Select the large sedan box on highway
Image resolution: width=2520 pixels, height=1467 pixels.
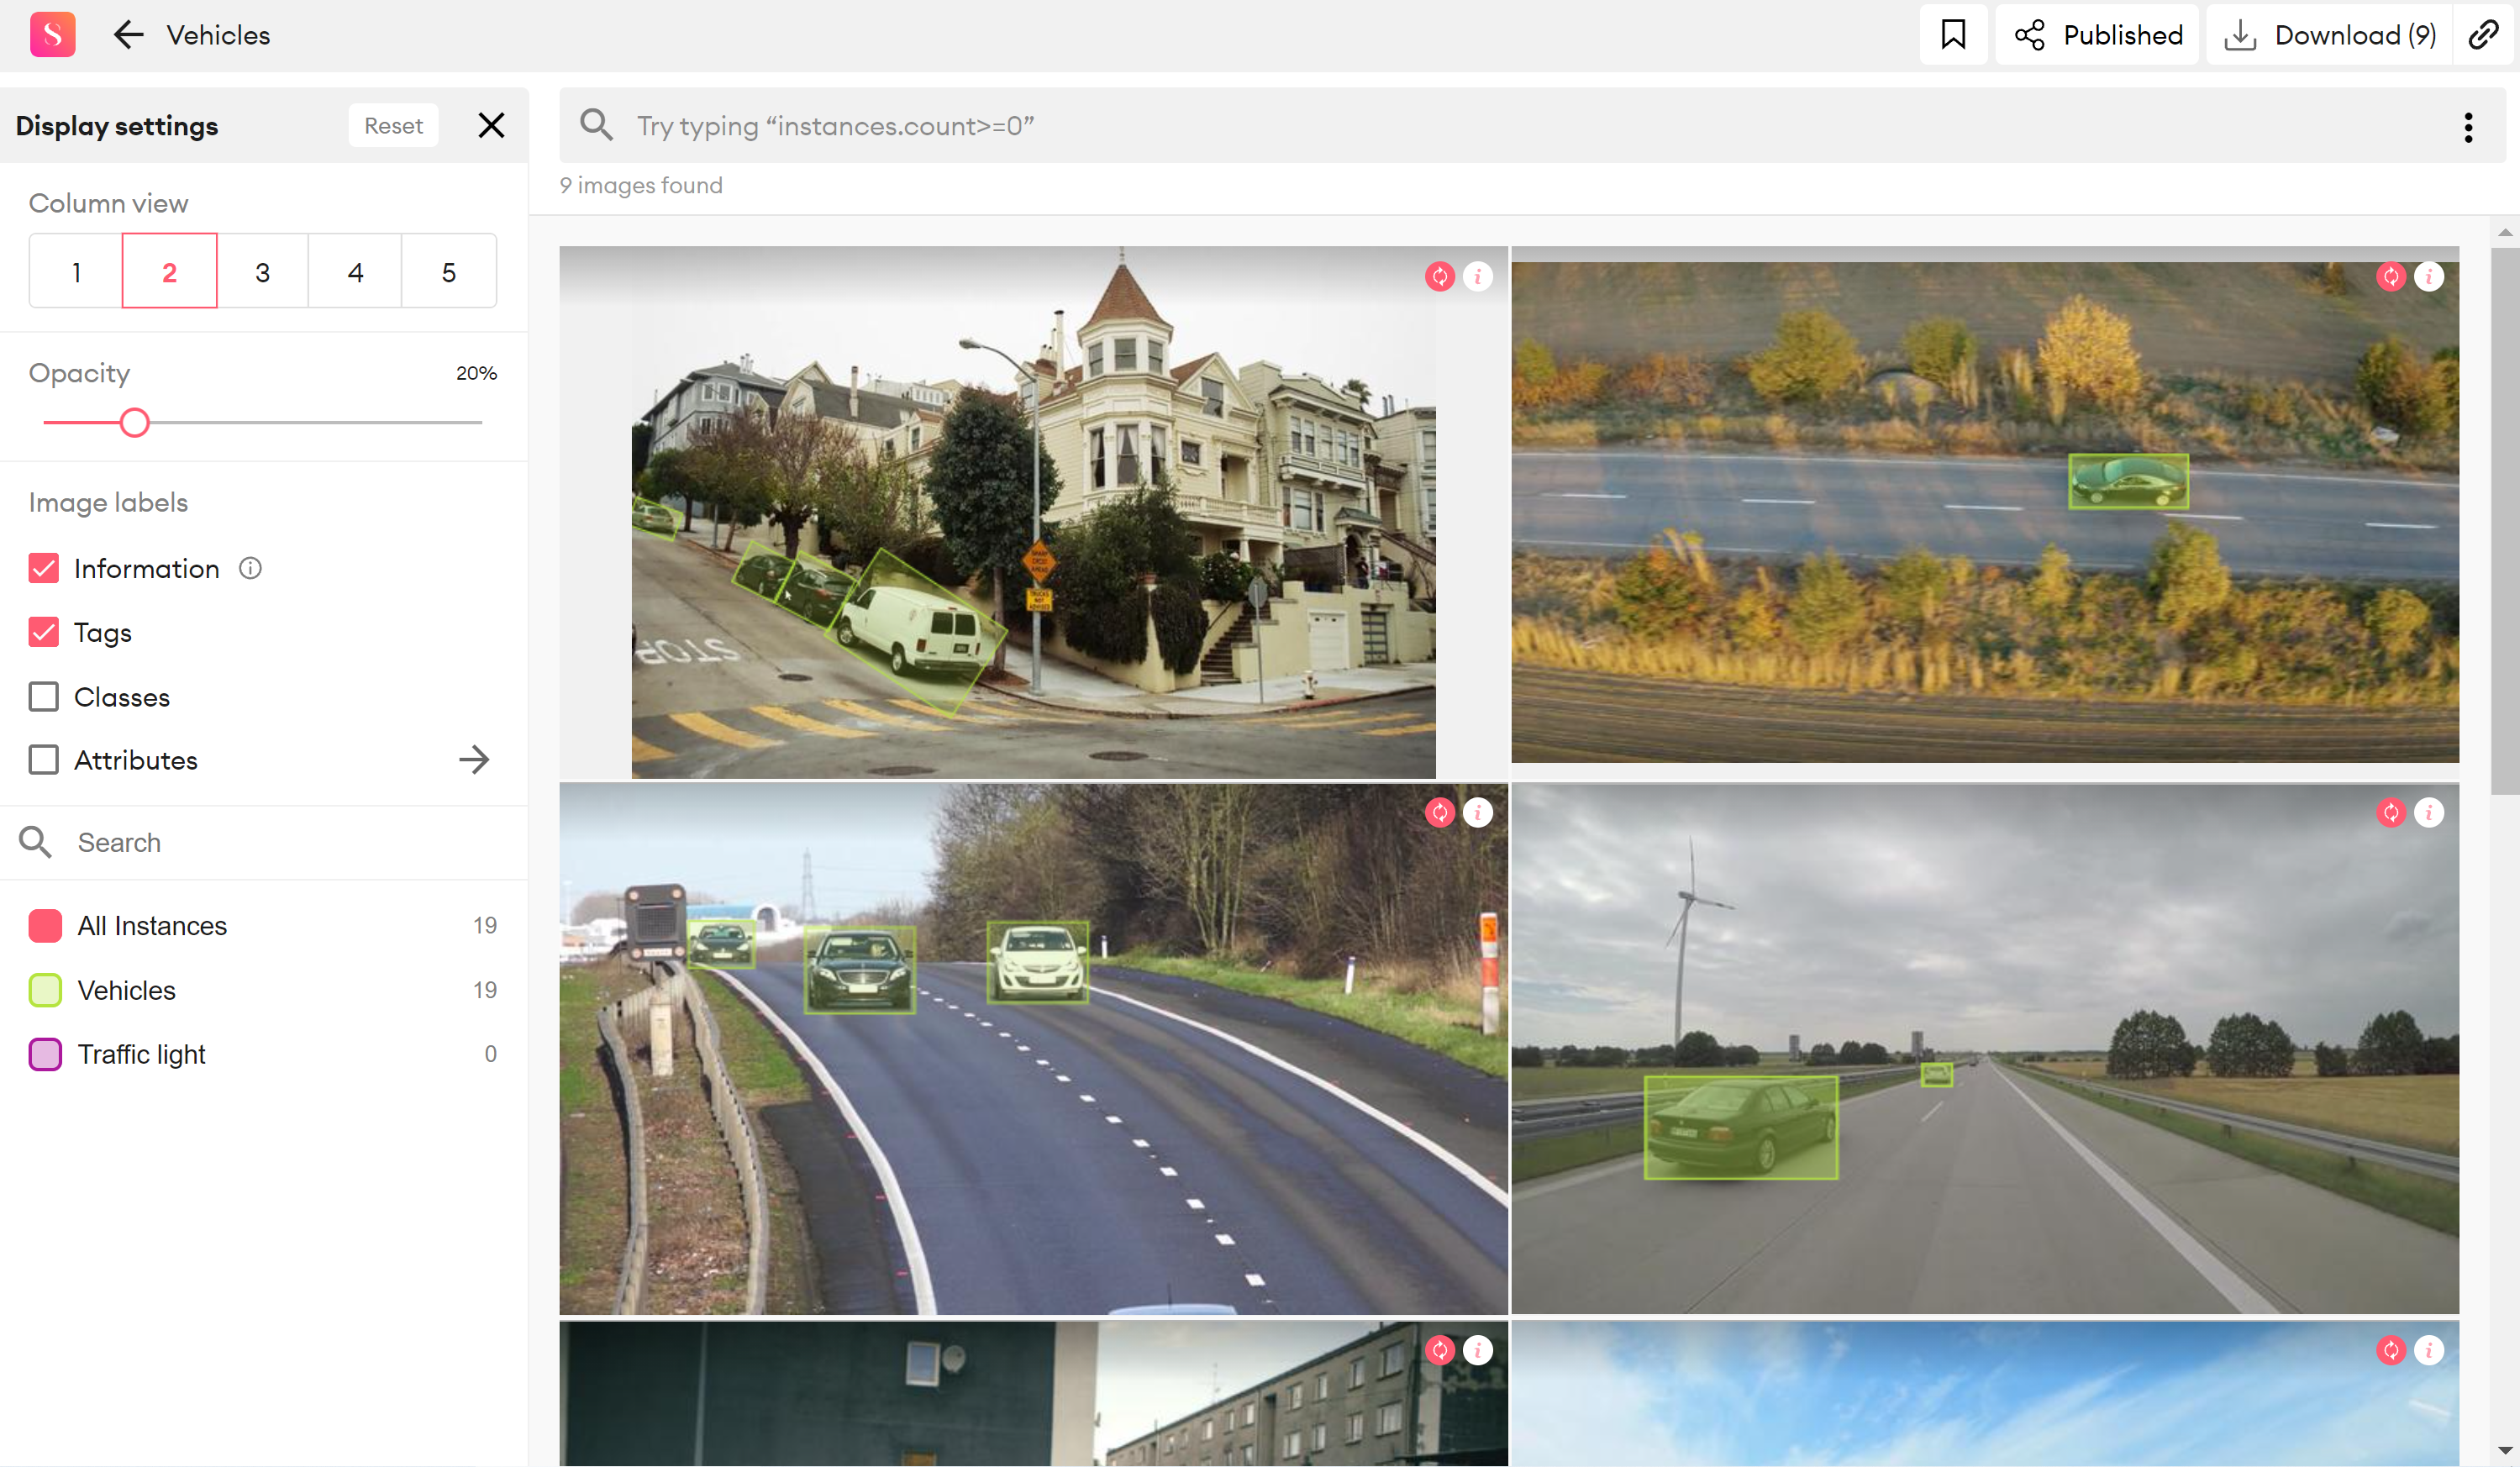tap(1741, 1127)
